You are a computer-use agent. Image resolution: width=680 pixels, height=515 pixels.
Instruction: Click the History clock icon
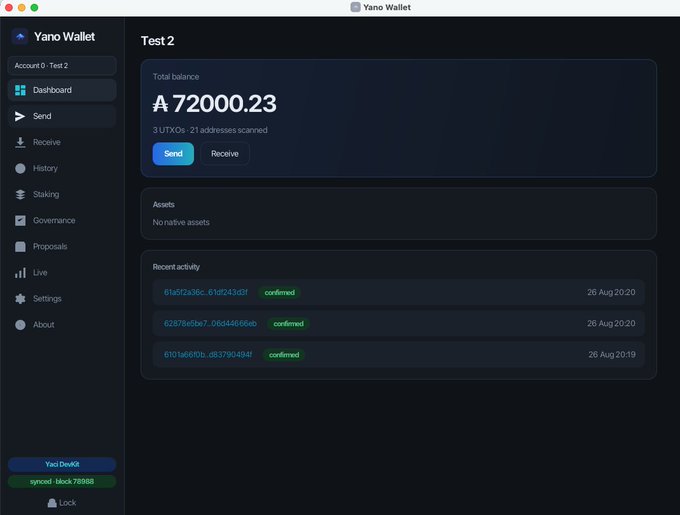tap(20, 168)
